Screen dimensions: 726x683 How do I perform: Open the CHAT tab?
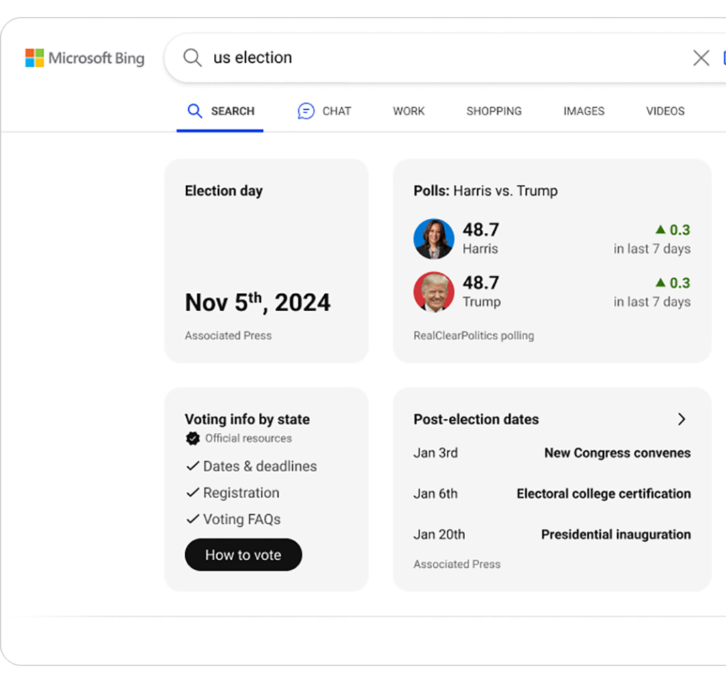click(x=324, y=111)
